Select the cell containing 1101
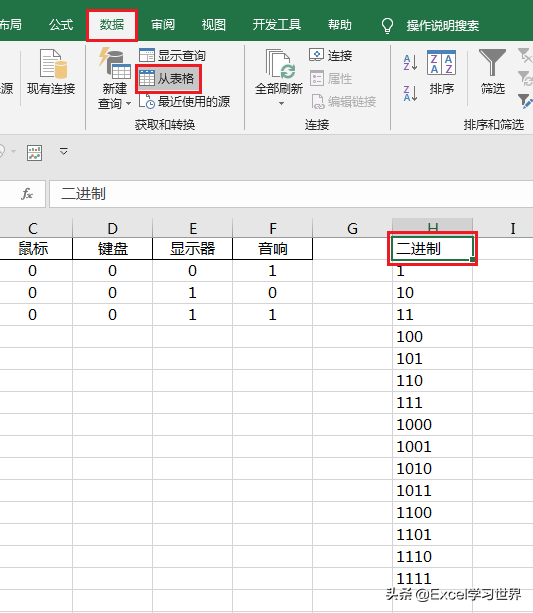 (x=433, y=534)
